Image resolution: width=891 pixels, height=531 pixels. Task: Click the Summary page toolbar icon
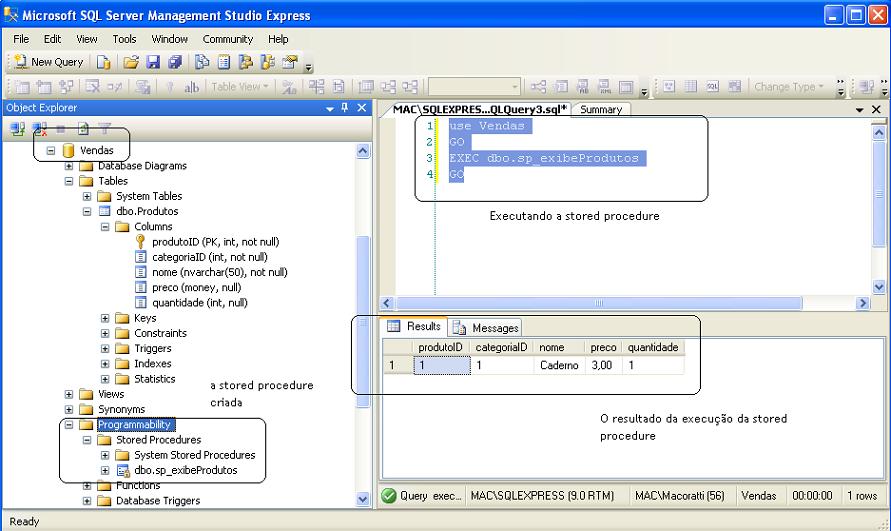[x=224, y=62]
